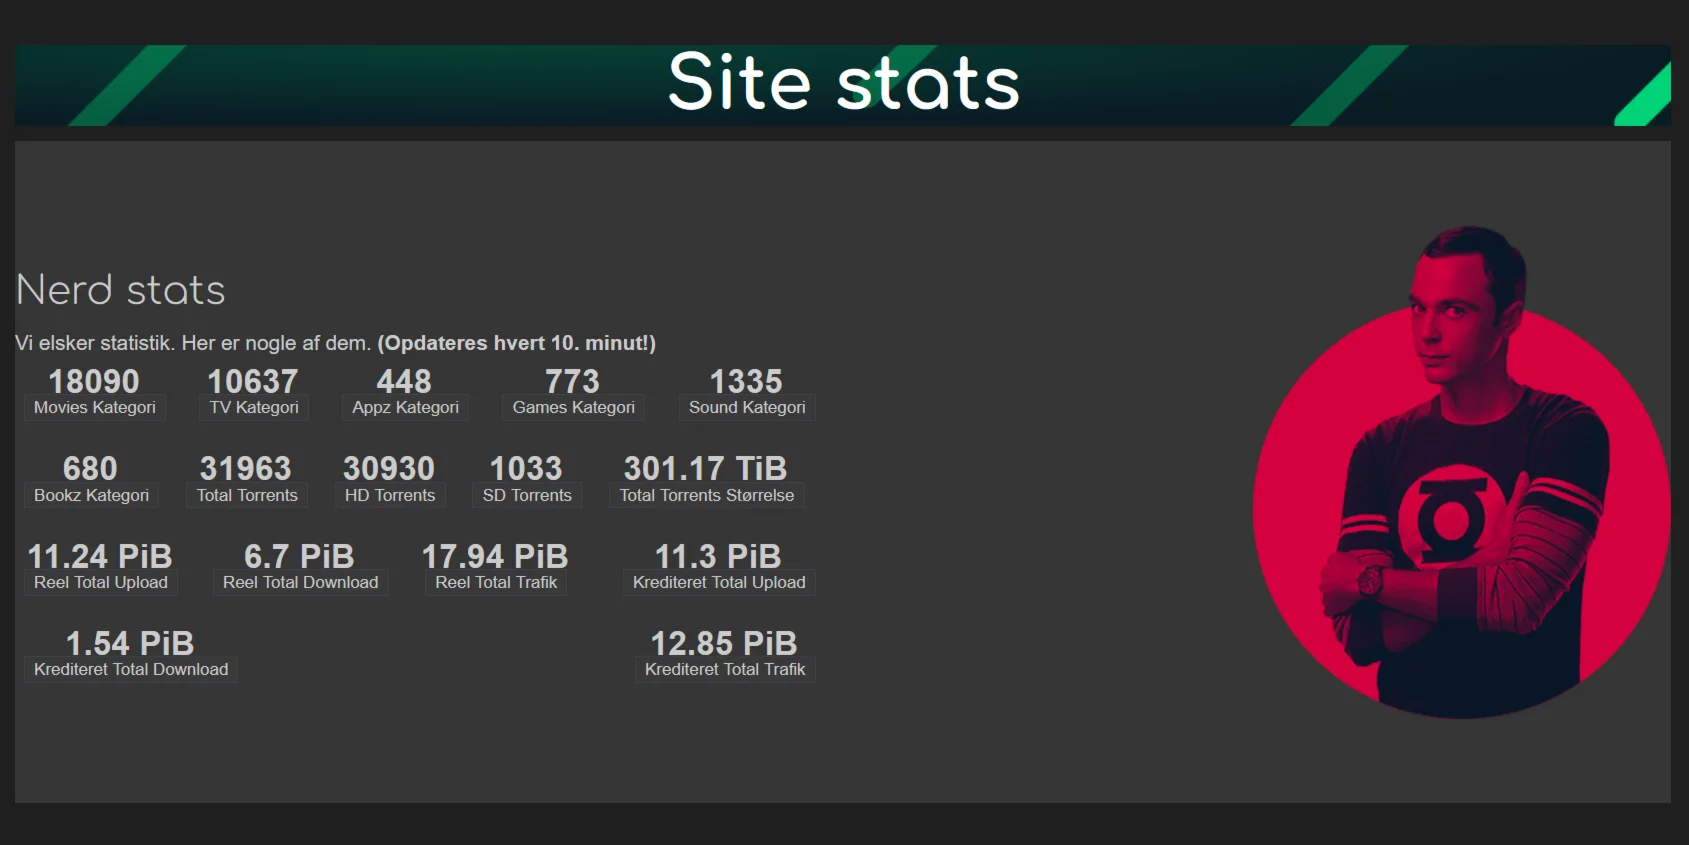Open the Appz Kategori stat
Viewport: 1689px width, 845px height.
[x=405, y=408]
